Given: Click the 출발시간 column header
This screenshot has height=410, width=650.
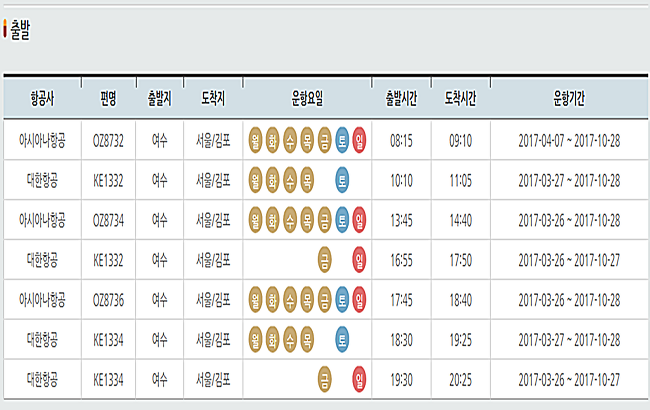Looking at the screenshot, I should [x=401, y=99].
